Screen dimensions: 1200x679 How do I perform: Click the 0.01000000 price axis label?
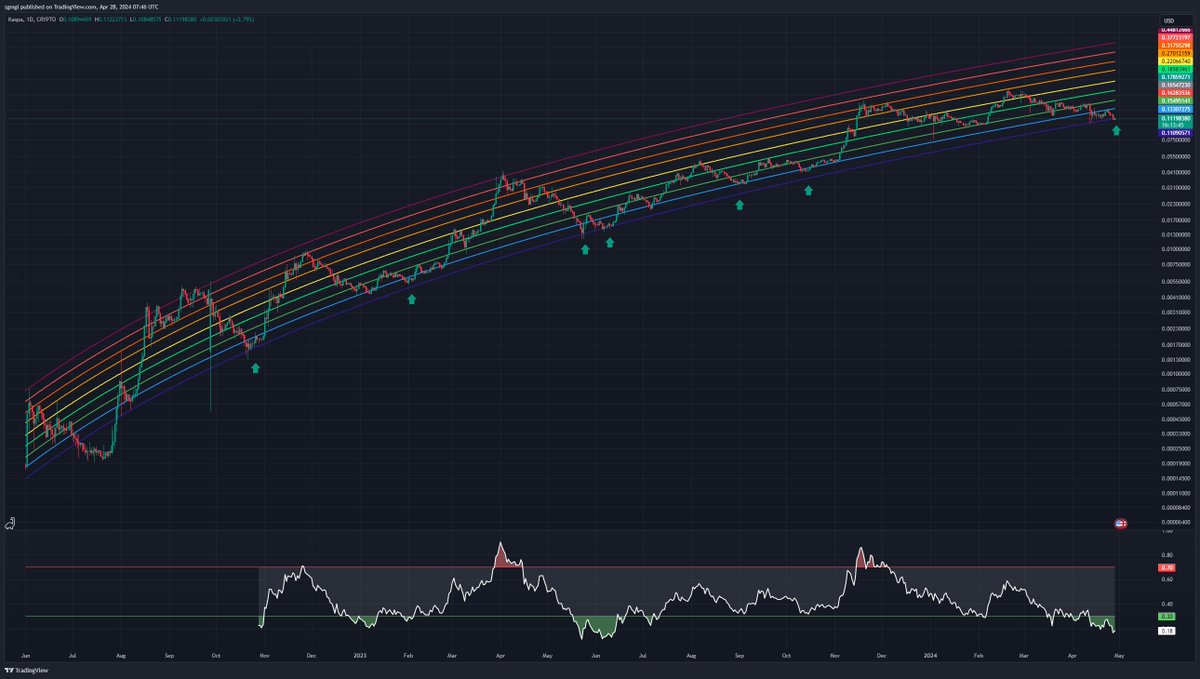[1176, 249]
